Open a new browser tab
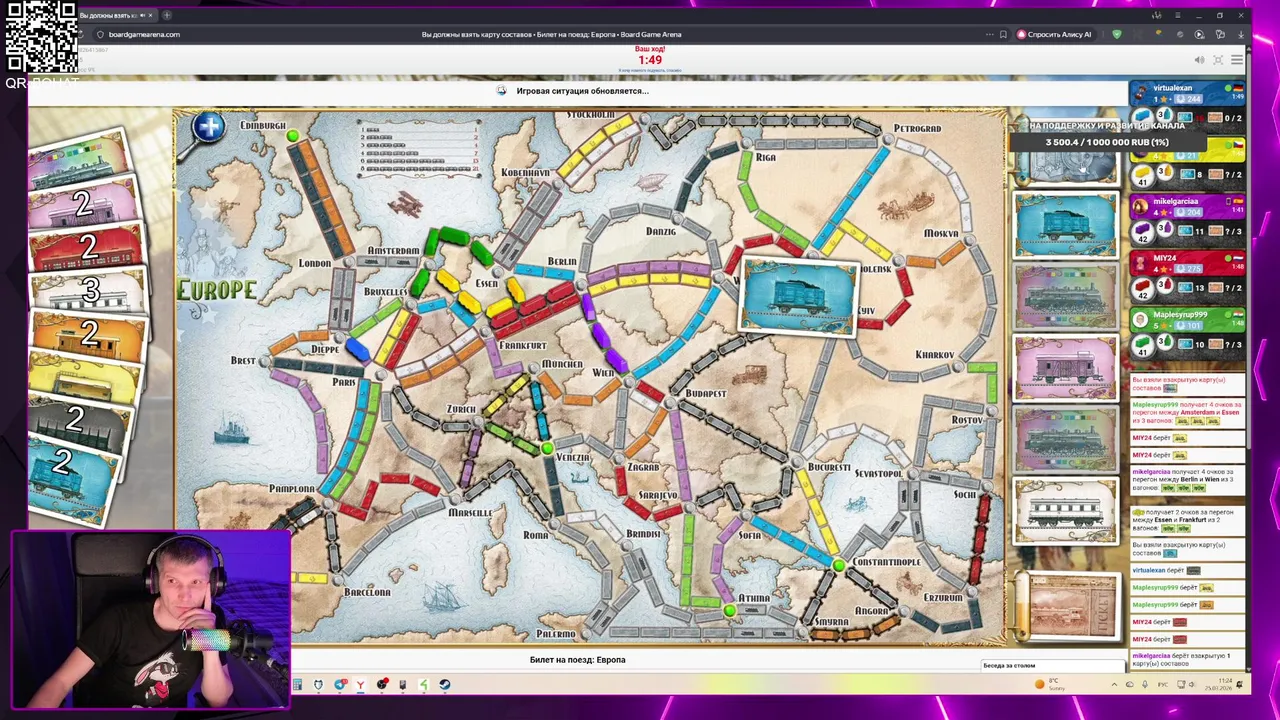 167,15
